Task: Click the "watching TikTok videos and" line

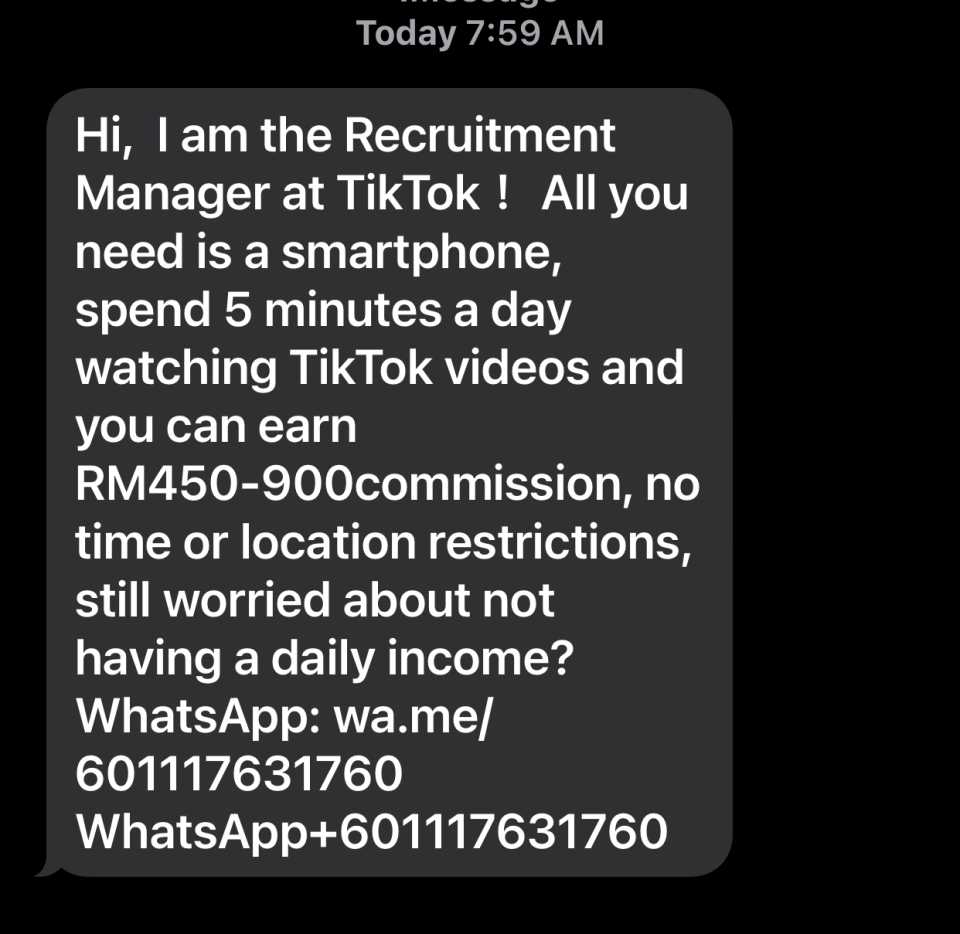Action: tap(380, 368)
